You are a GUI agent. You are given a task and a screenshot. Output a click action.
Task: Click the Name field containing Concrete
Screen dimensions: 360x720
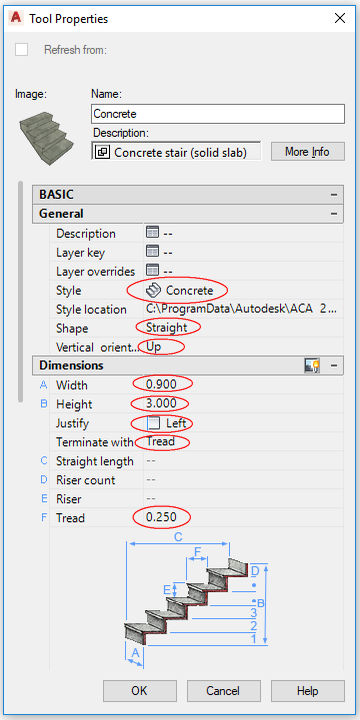point(218,114)
